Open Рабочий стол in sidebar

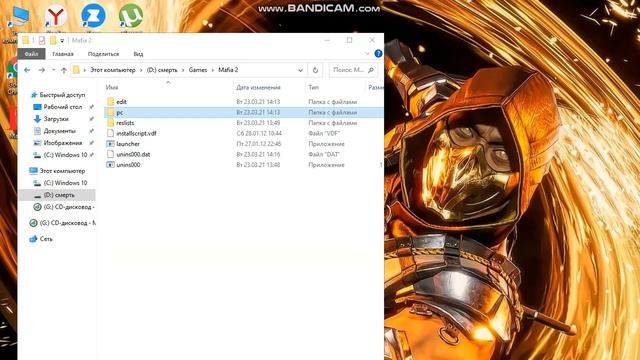click(62, 107)
